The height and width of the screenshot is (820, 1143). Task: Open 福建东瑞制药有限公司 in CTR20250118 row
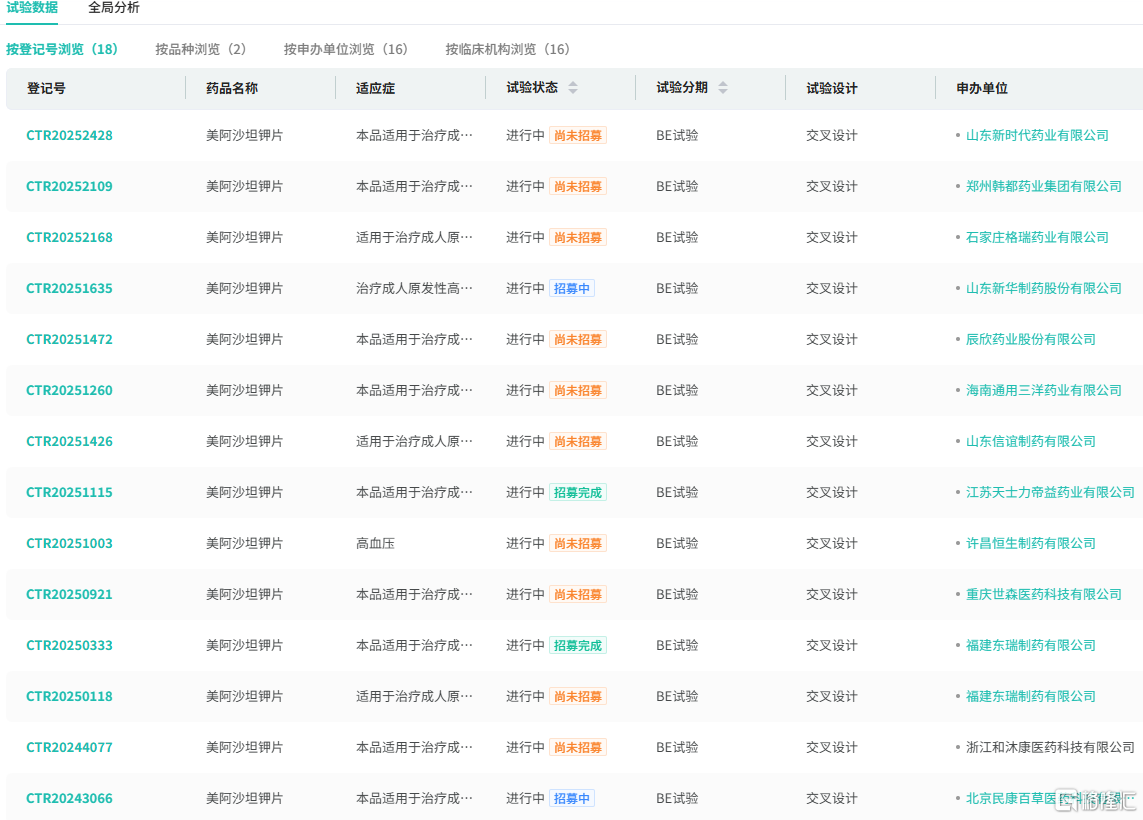pyautogui.click(x=1031, y=697)
